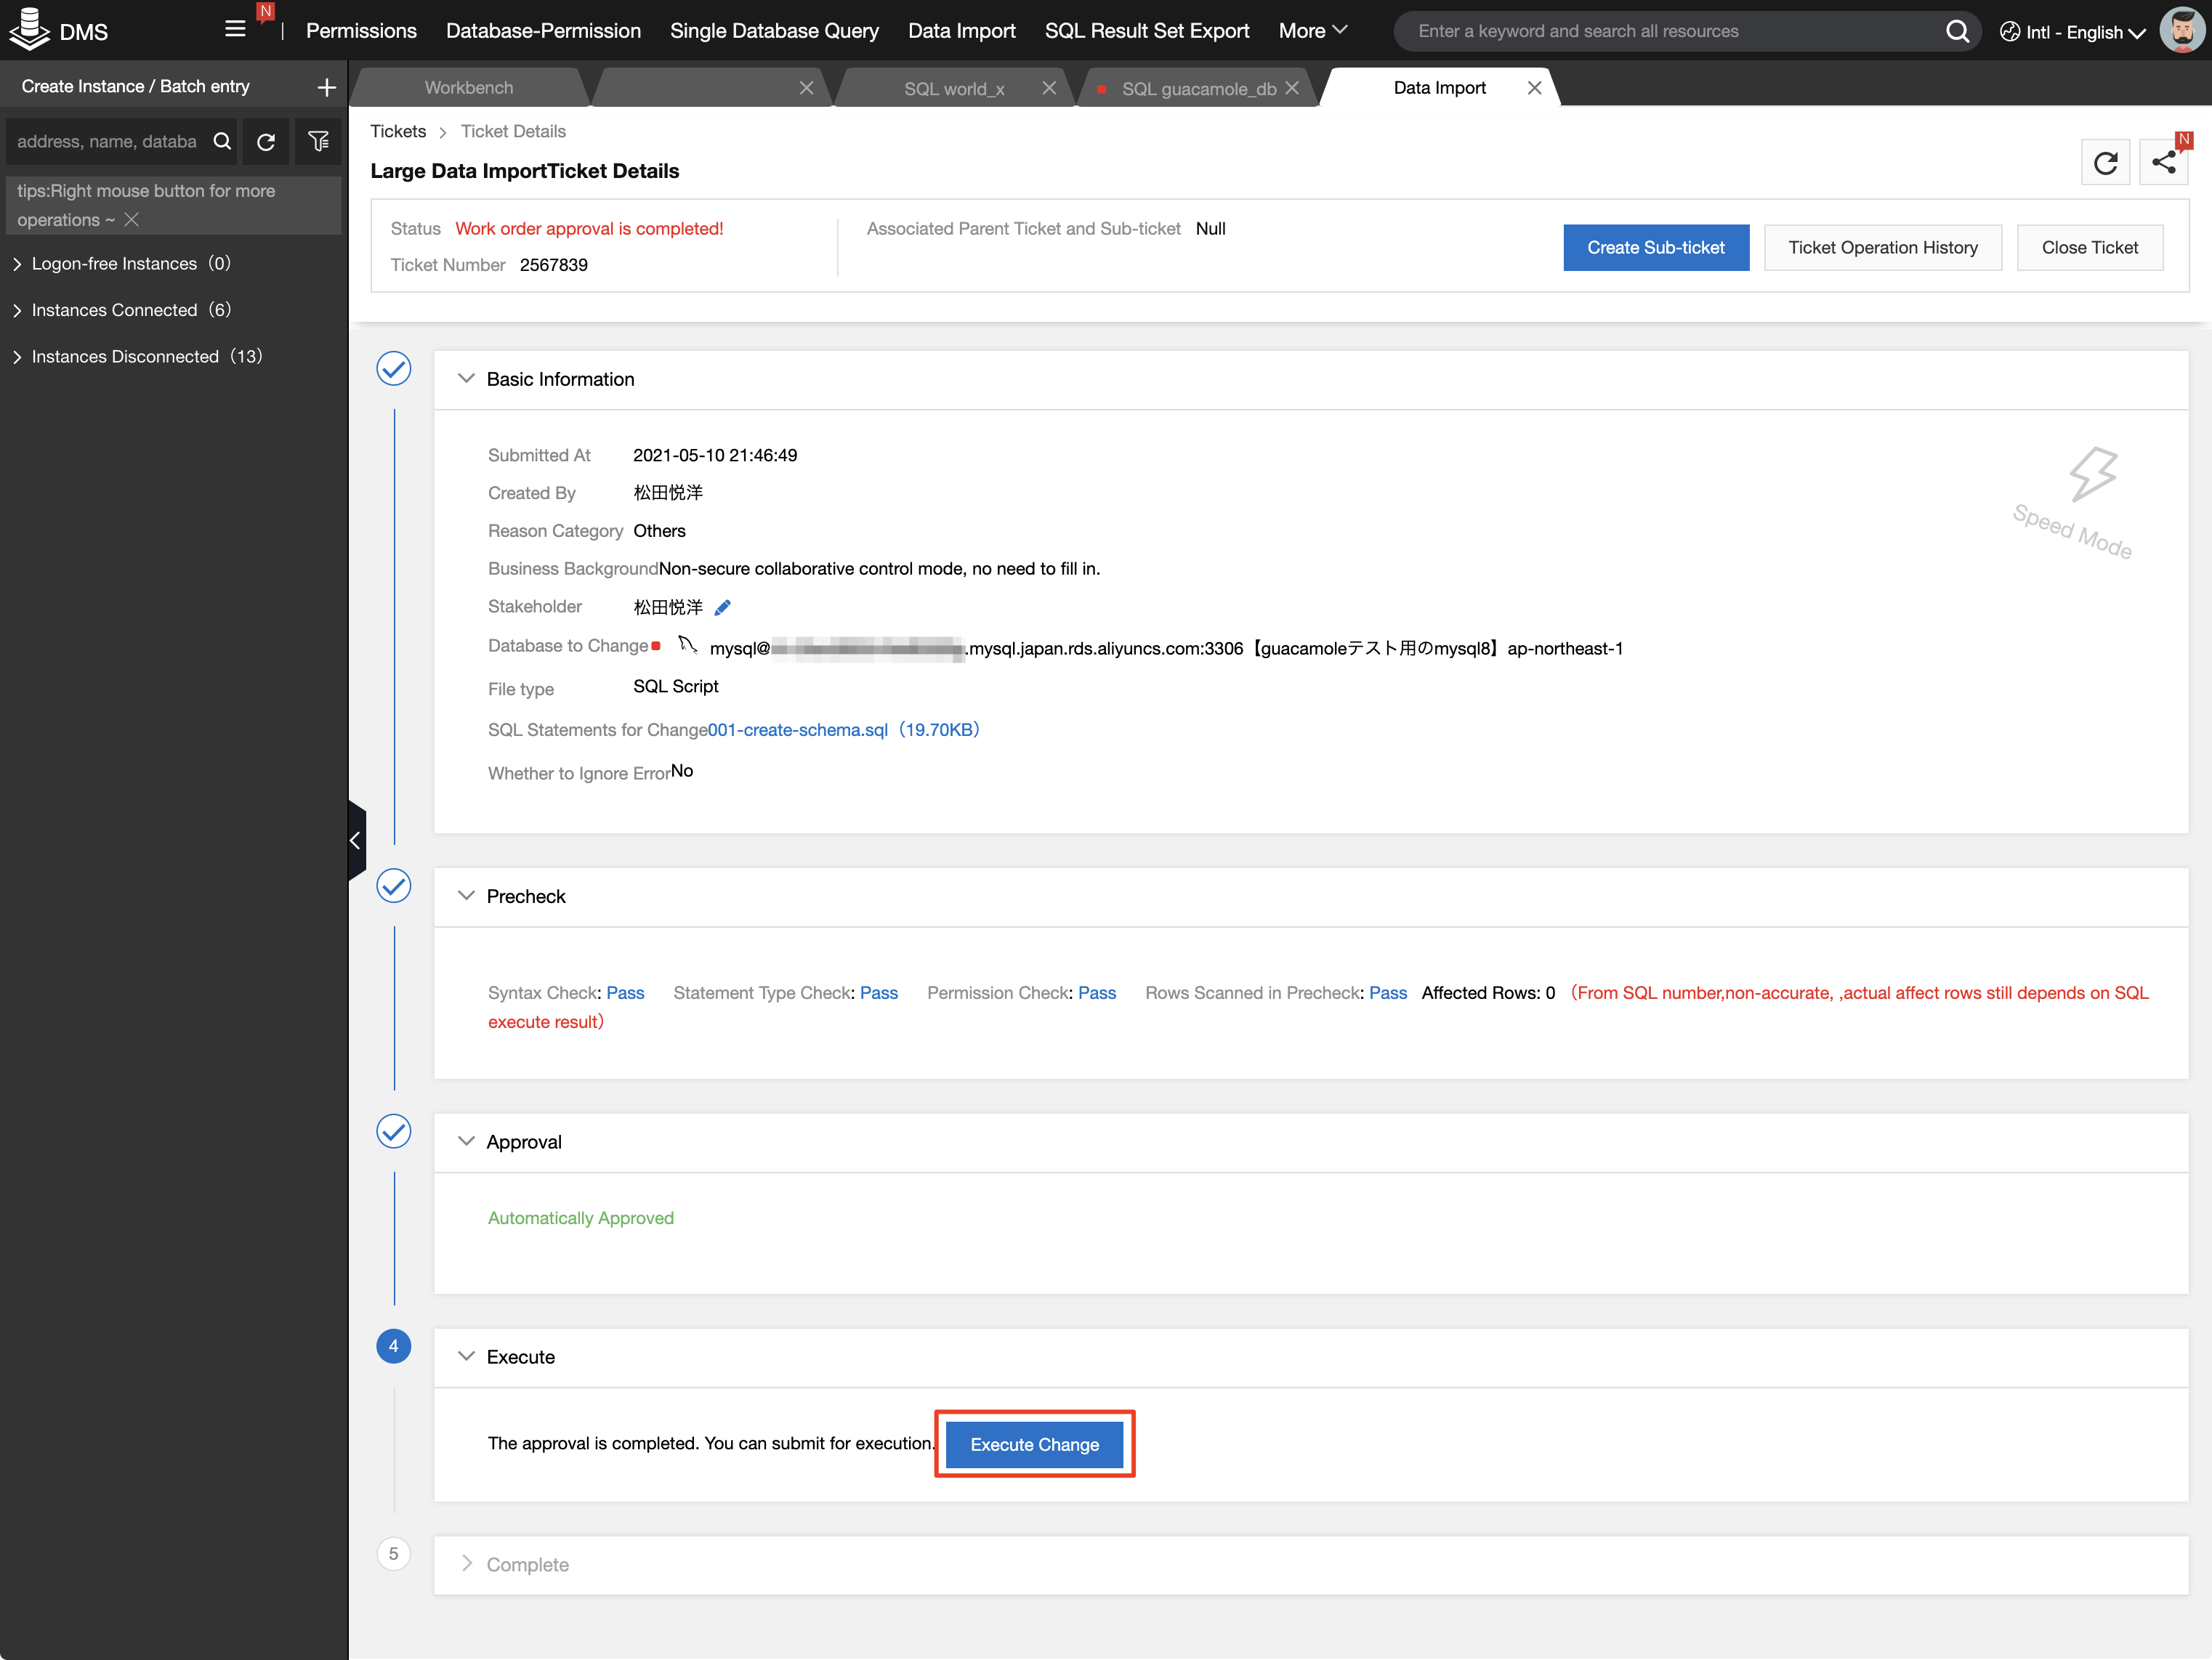Expand the Complete section
2212x1660 pixels.
tap(466, 1564)
